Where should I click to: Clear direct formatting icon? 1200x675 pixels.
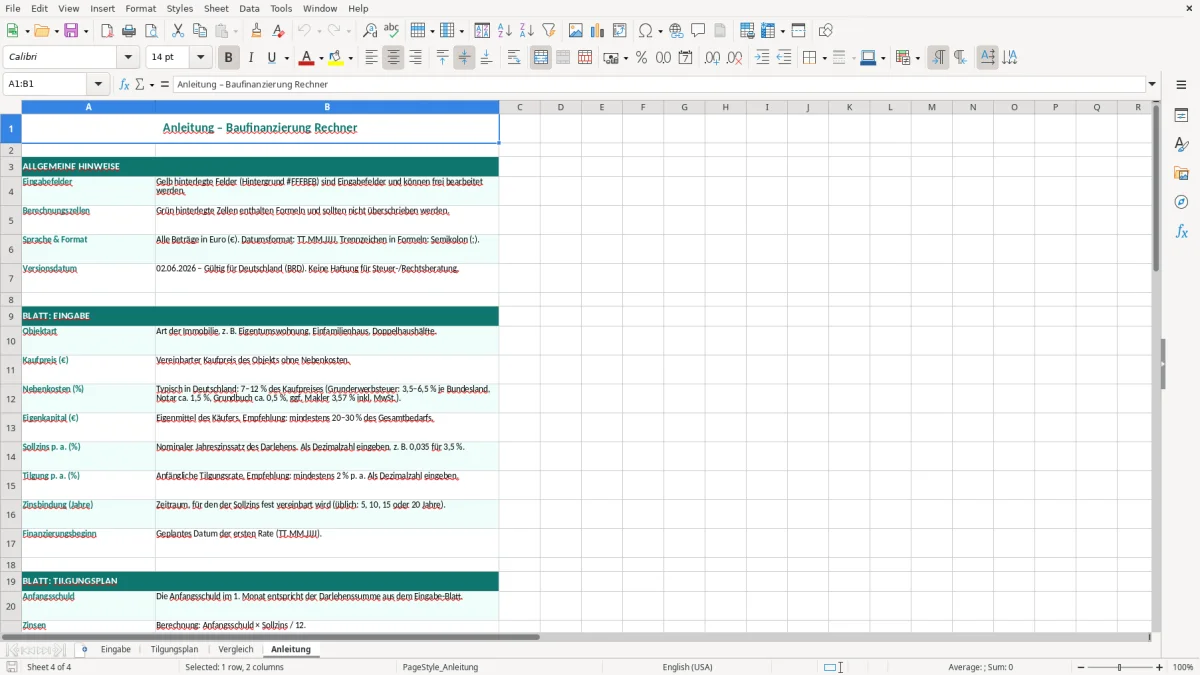(278, 31)
